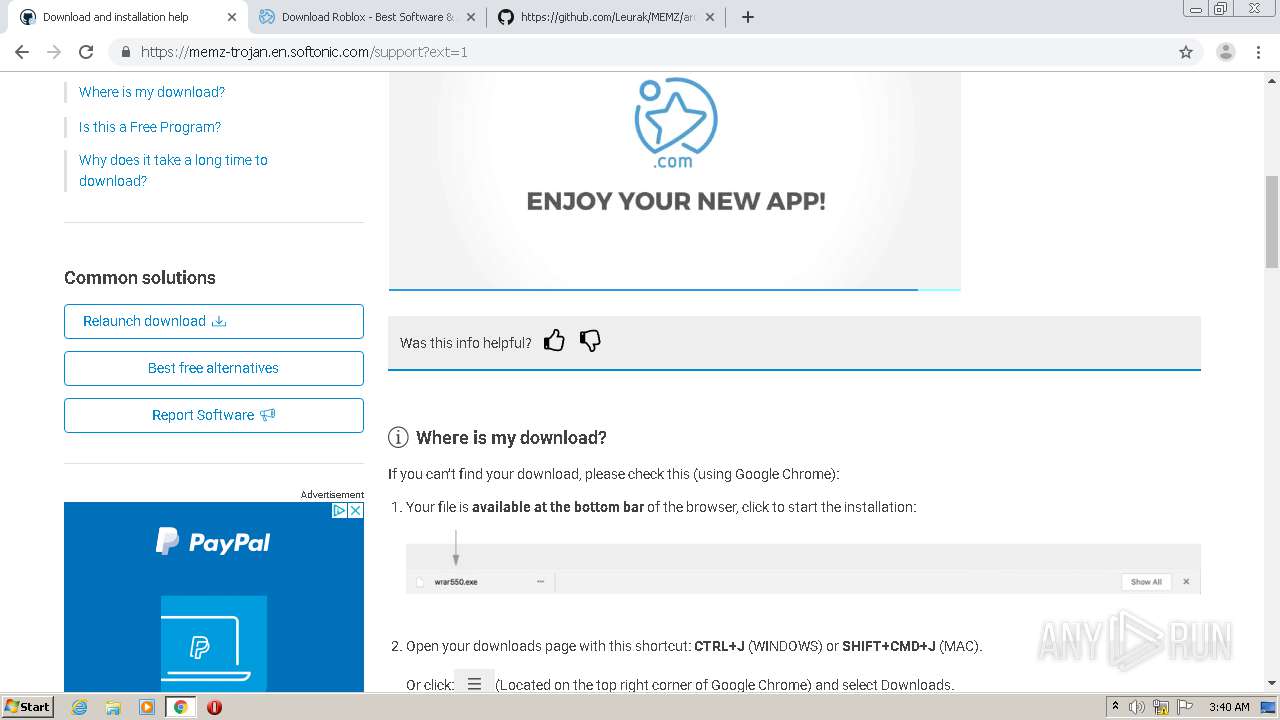This screenshot has height=720, width=1280.
Task: Switch to the Download Roblox tab
Action: 367,17
